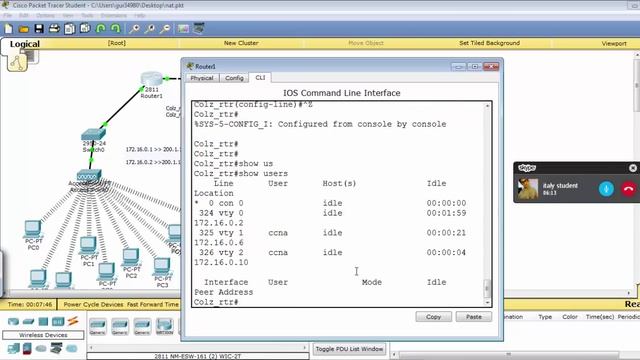The image size is (640, 360).
Task: Select the CLI tab in Router1
Action: (260, 78)
